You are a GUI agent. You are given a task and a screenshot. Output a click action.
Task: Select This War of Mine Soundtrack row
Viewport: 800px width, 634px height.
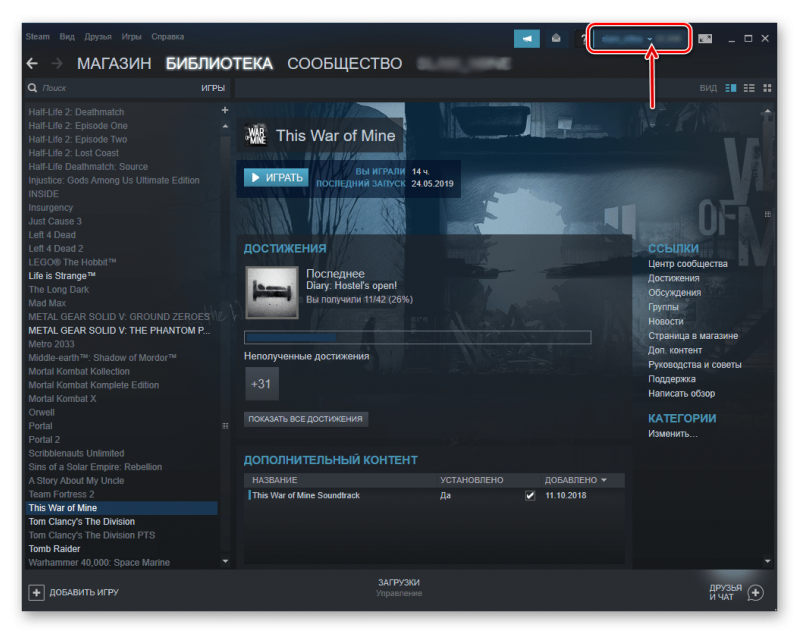pyautogui.click(x=435, y=495)
